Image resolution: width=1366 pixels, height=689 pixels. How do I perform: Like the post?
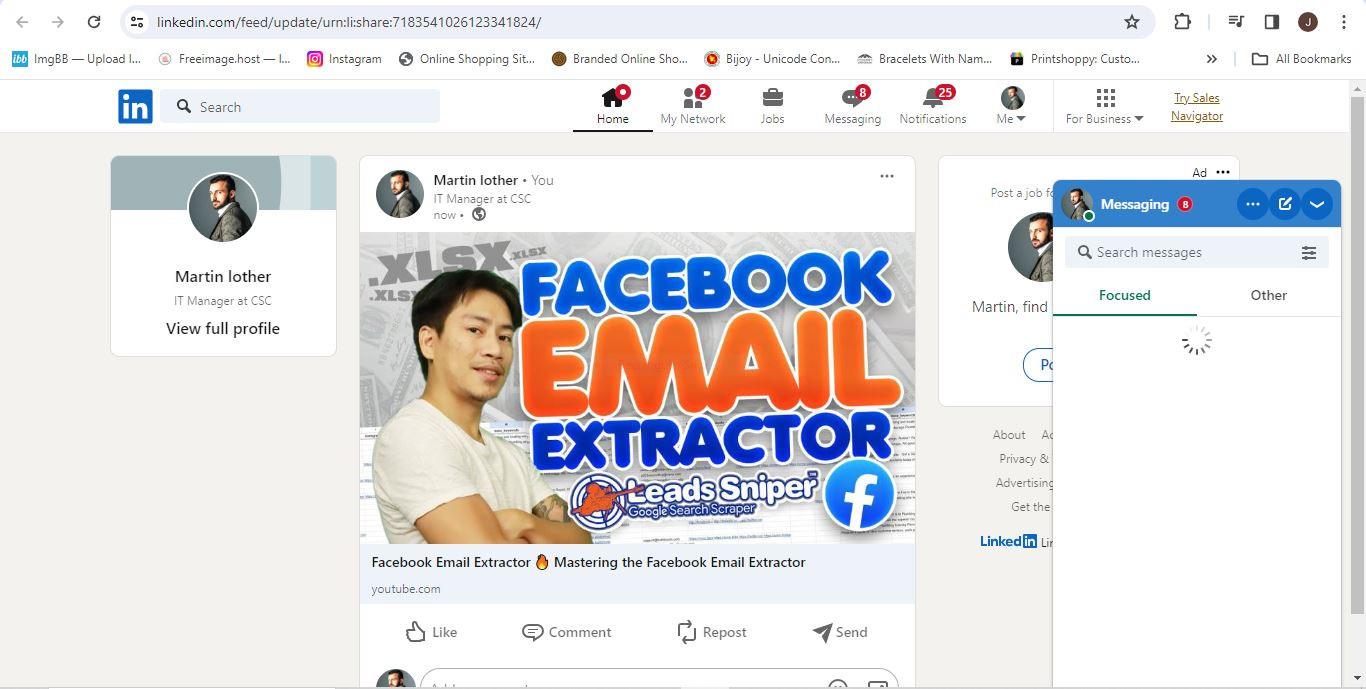pos(431,632)
